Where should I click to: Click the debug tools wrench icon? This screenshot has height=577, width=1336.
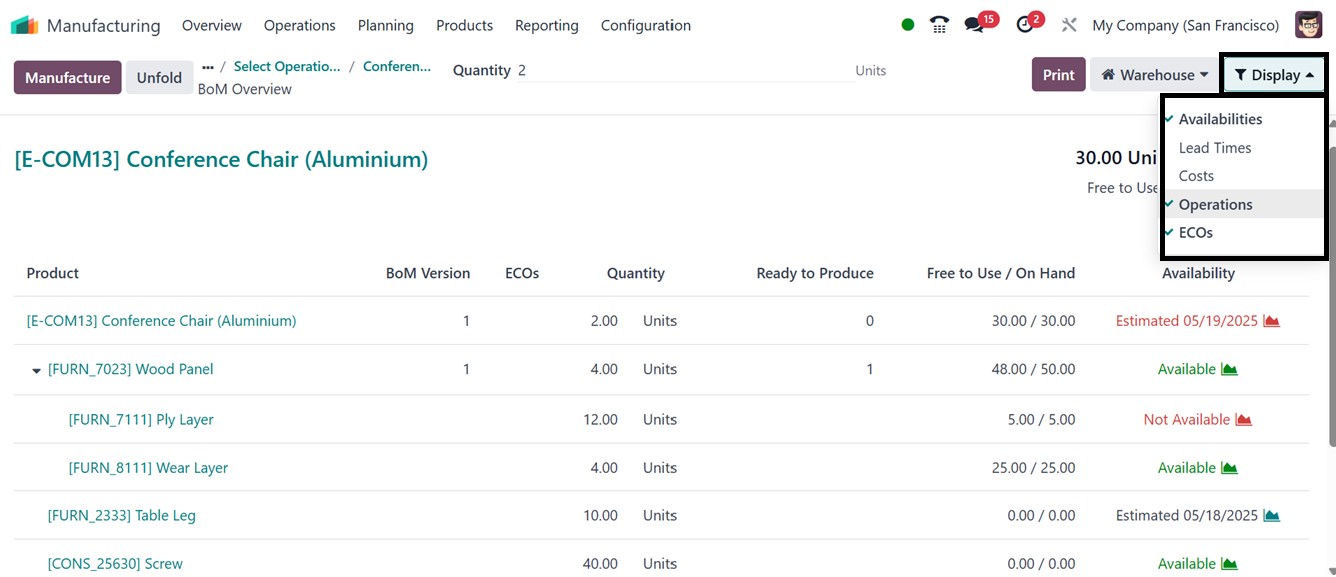(x=1069, y=25)
